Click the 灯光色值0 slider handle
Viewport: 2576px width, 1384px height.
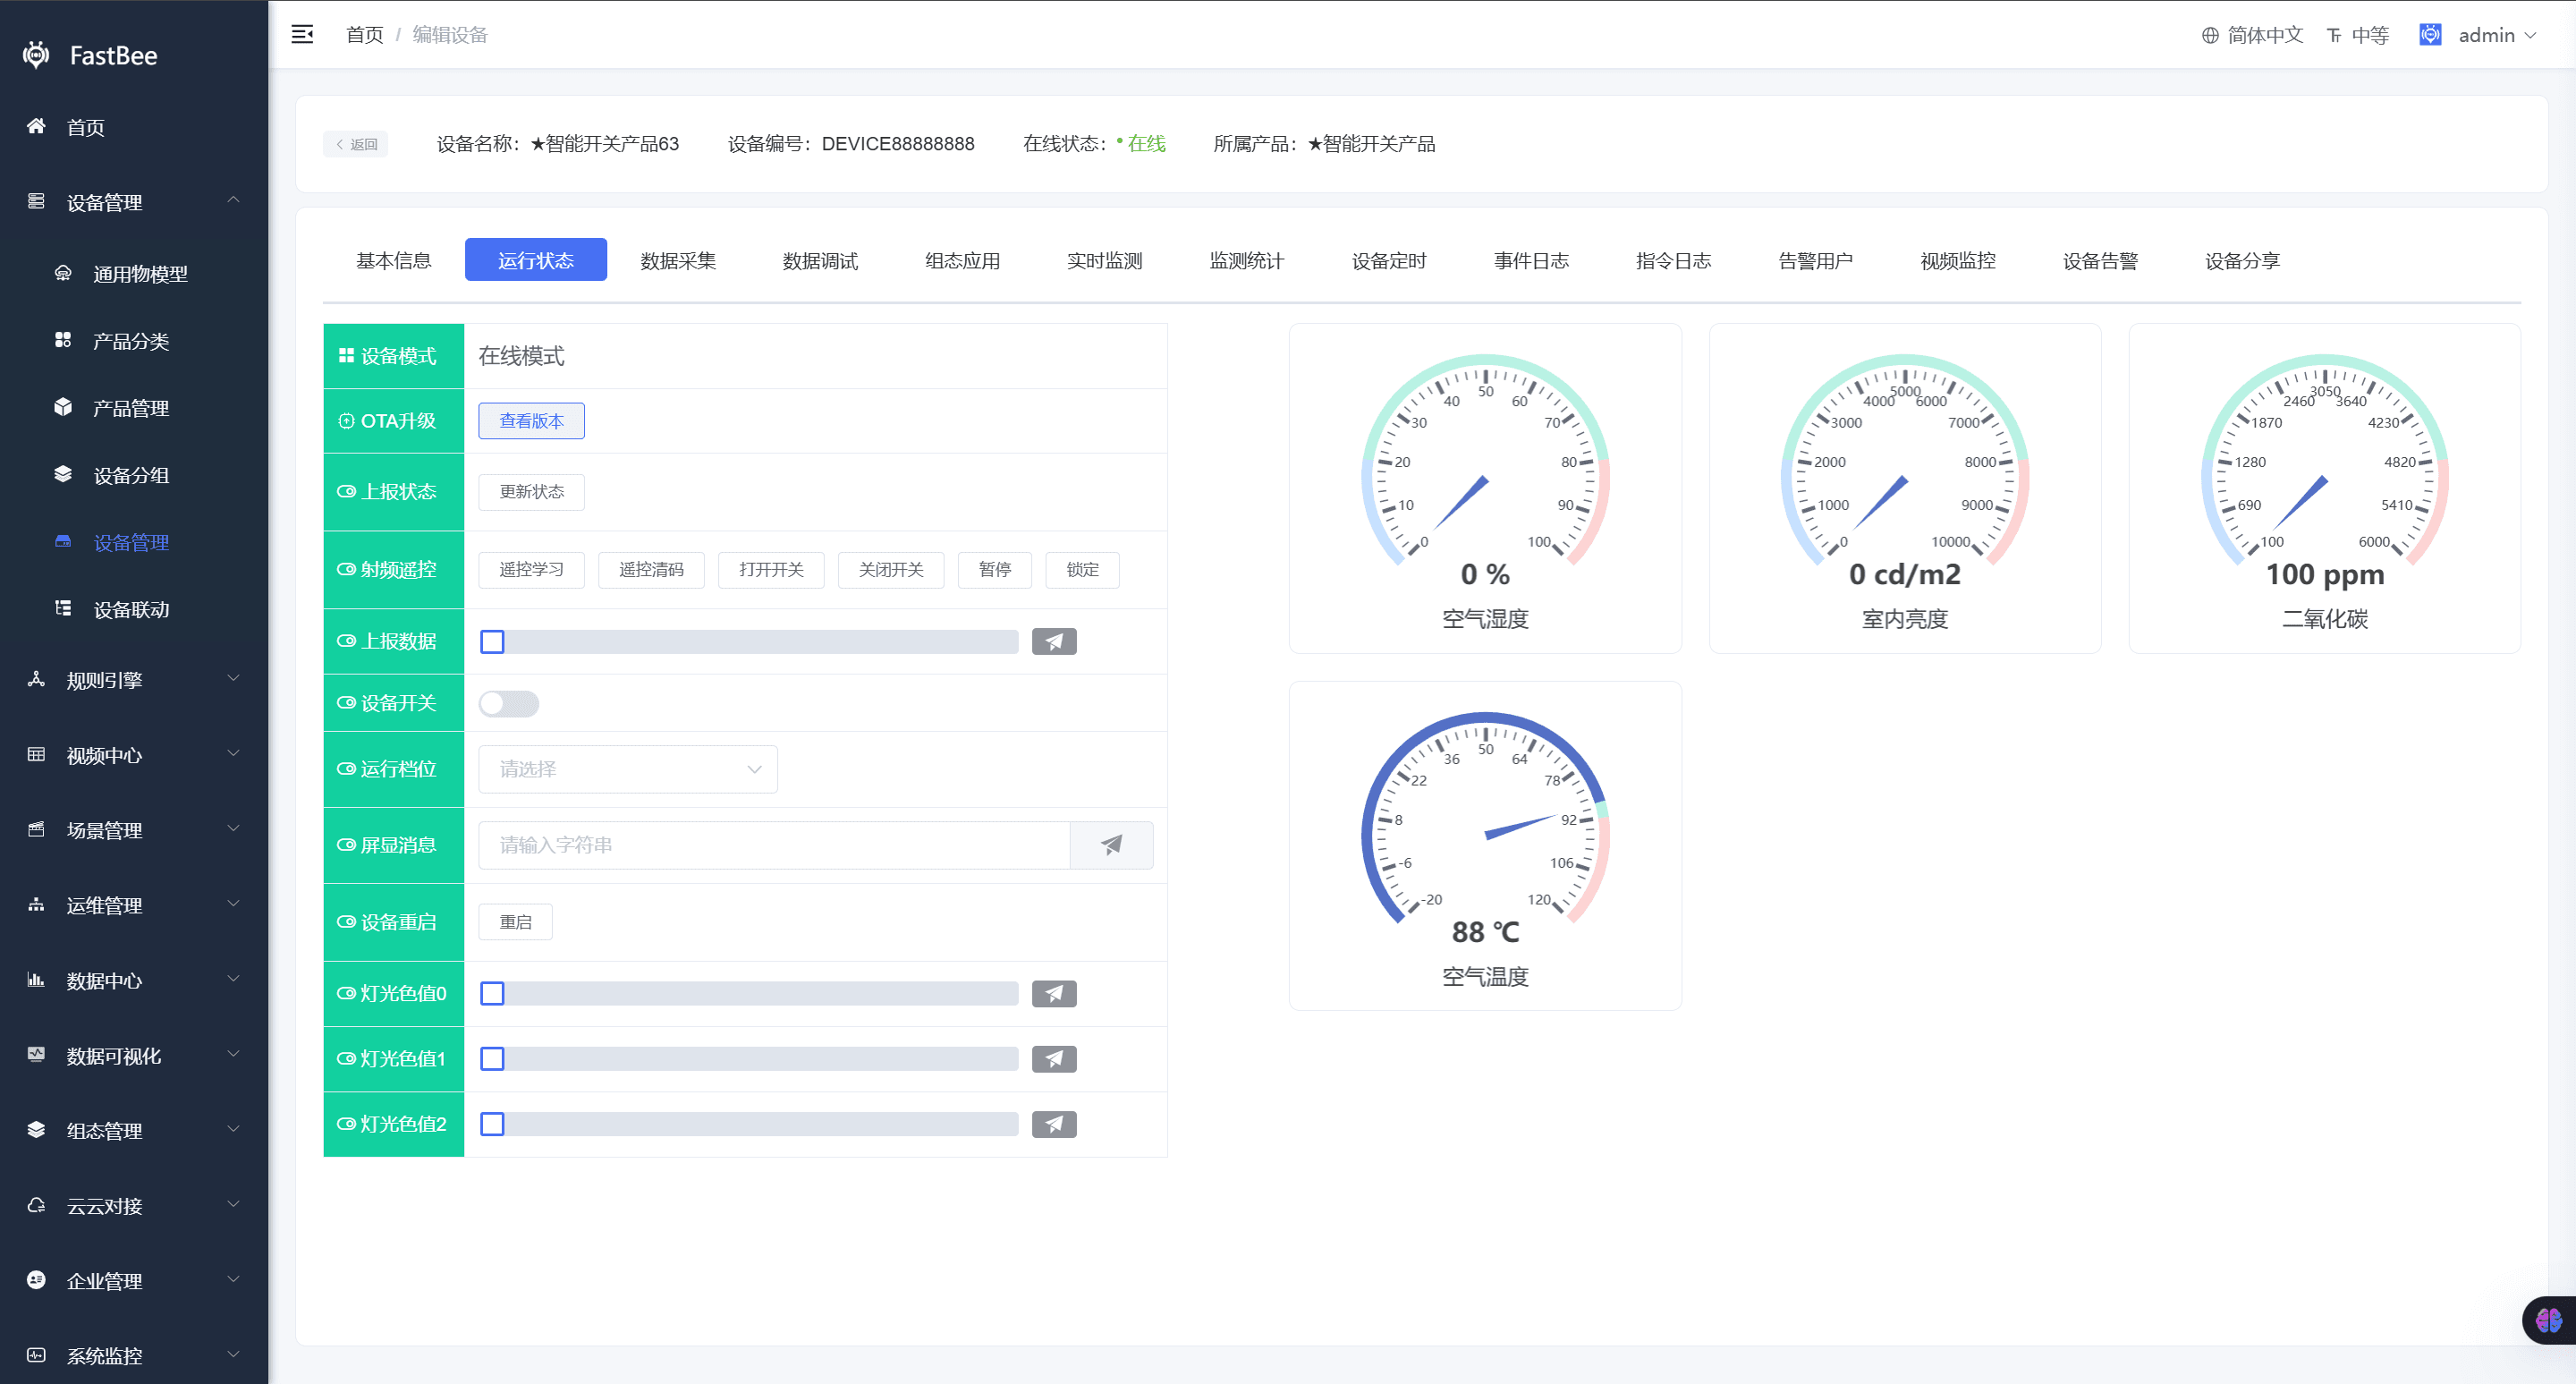(492, 993)
